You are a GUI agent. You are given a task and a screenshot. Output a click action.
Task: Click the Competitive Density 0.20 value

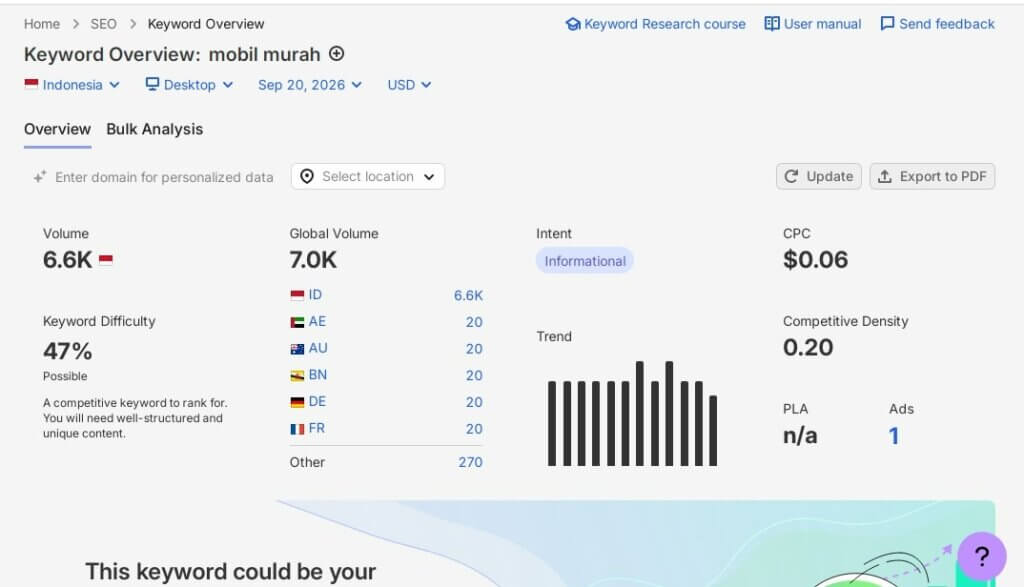point(808,347)
